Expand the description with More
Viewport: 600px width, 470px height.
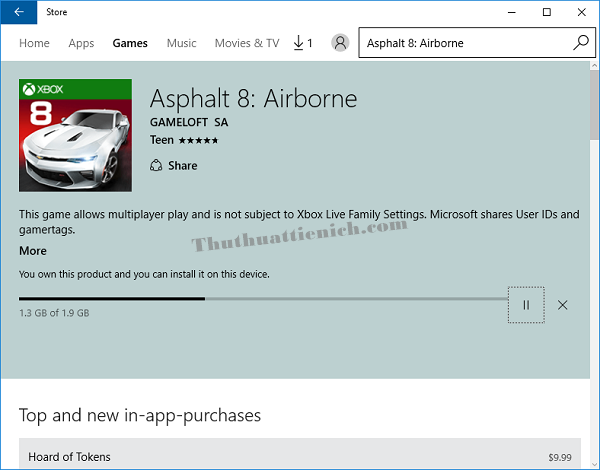33,251
